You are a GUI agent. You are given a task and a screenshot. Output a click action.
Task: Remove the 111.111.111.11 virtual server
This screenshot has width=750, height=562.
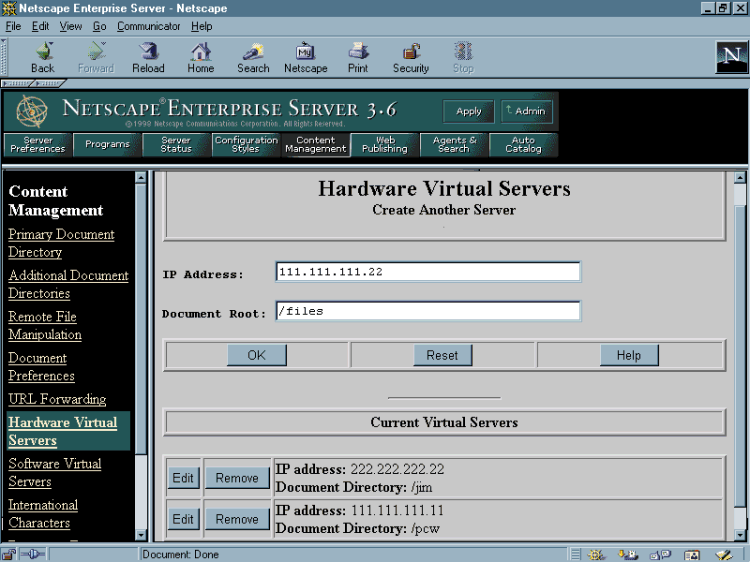coord(237,519)
